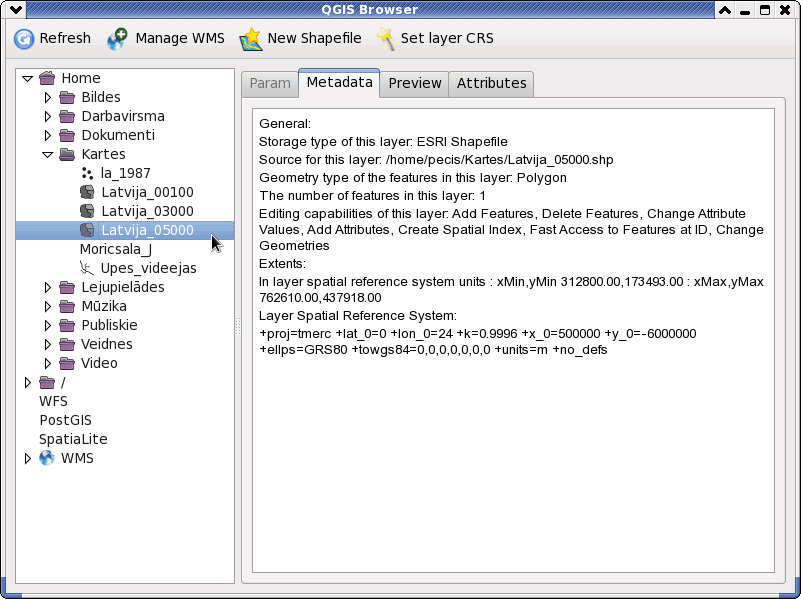Click the line layer icon of Upes_videejas
Image resolution: width=801 pixels, height=599 pixels.
click(87, 268)
